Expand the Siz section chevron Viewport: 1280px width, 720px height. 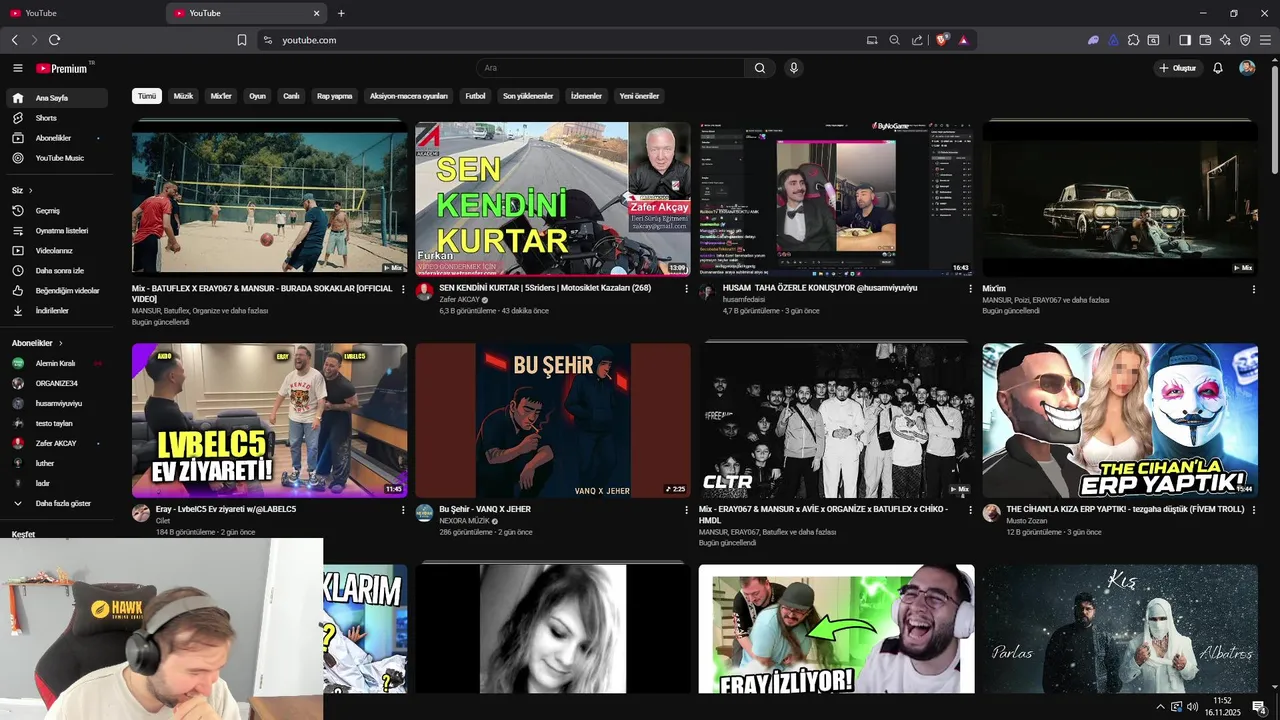click(x=30, y=190)
